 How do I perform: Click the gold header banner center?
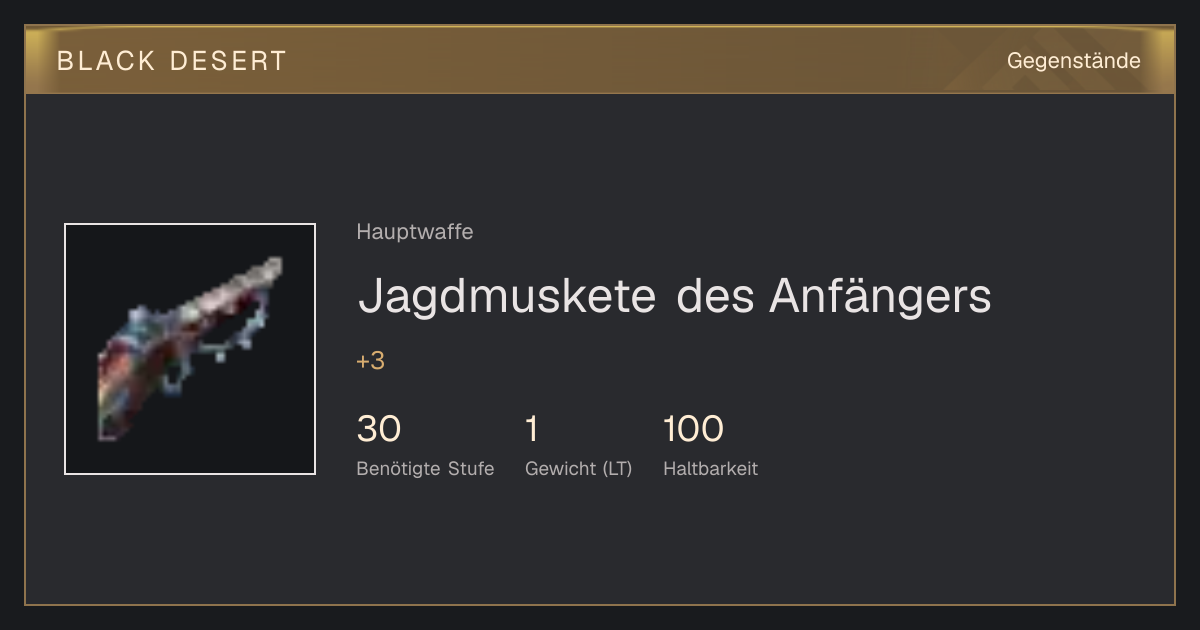[x=600, y=60]
